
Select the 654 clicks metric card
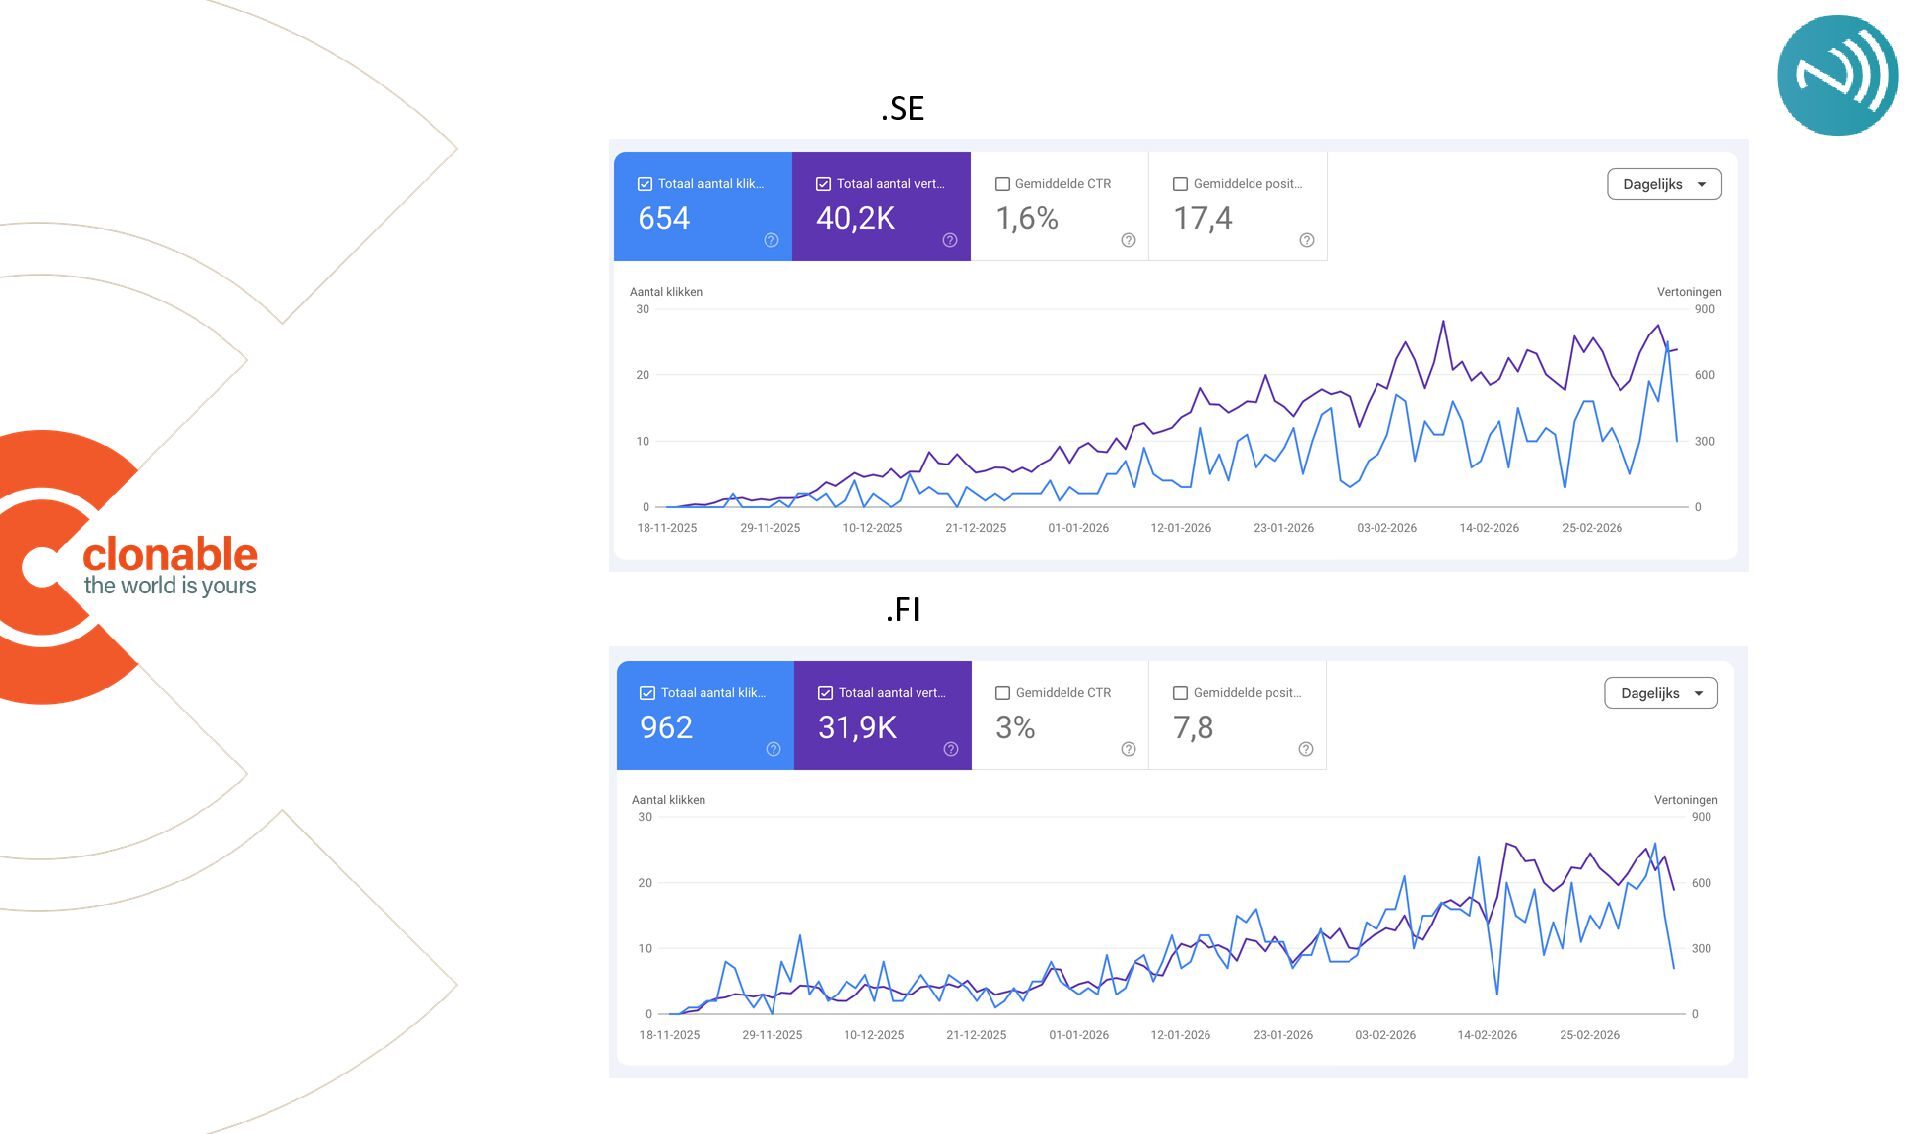point(703,206)
